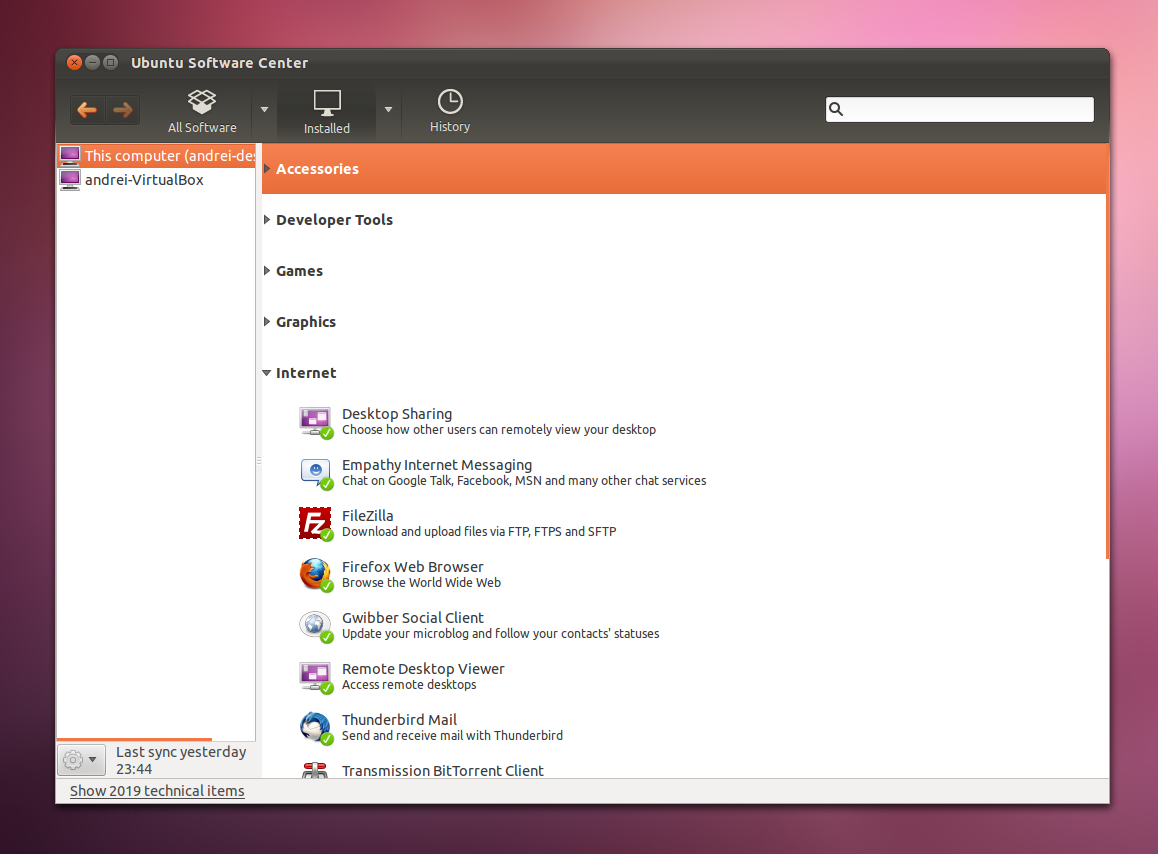Click the Transmission BitTorrent Client icon
Viewport: 1158px width, 854px height.
[315, 770]
